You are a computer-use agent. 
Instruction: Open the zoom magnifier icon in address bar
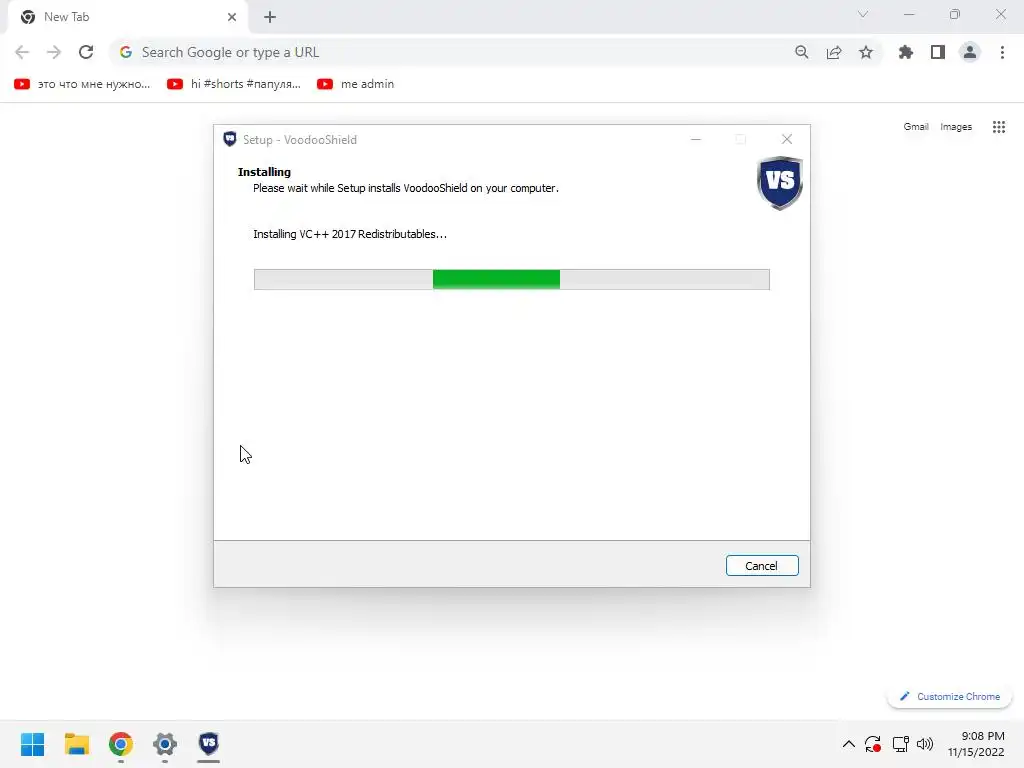[802, 52]
